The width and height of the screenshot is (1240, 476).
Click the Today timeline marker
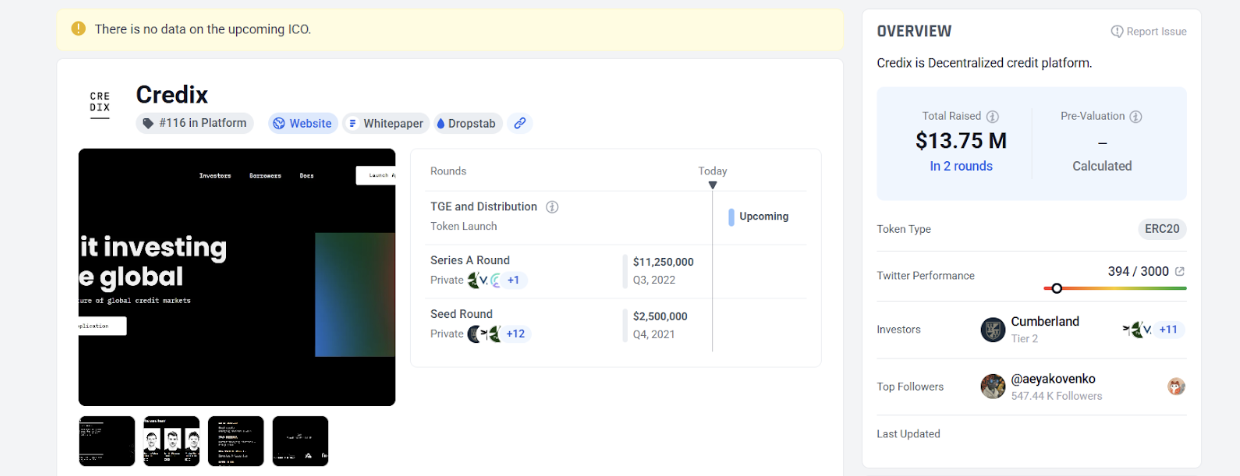[x=712, y=184]
